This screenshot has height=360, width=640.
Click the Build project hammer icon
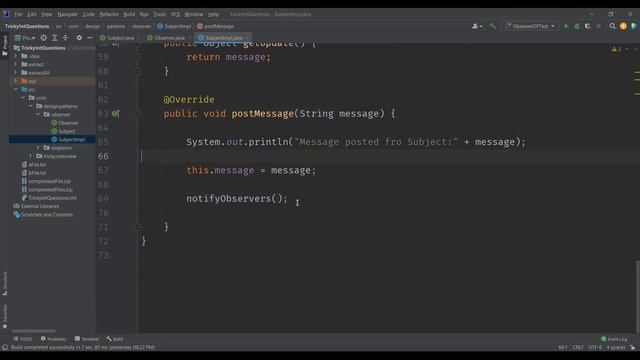tap(493, 26)
